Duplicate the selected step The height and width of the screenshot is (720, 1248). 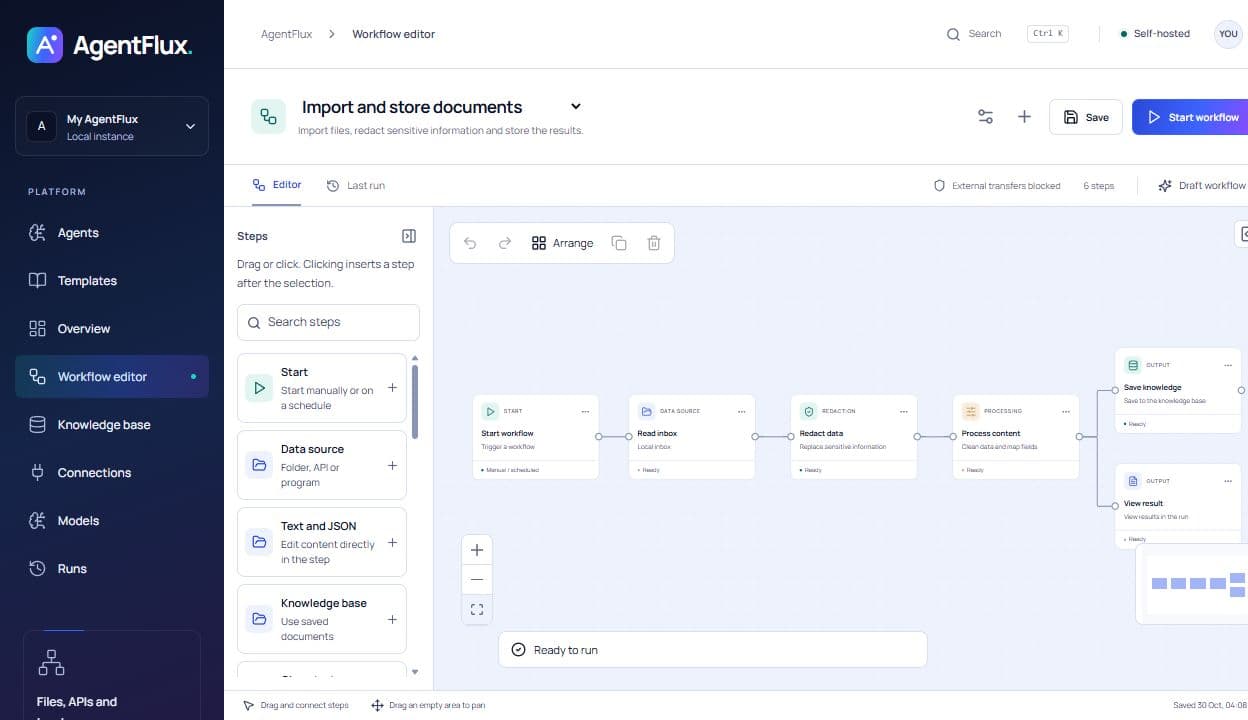(619, 243)
